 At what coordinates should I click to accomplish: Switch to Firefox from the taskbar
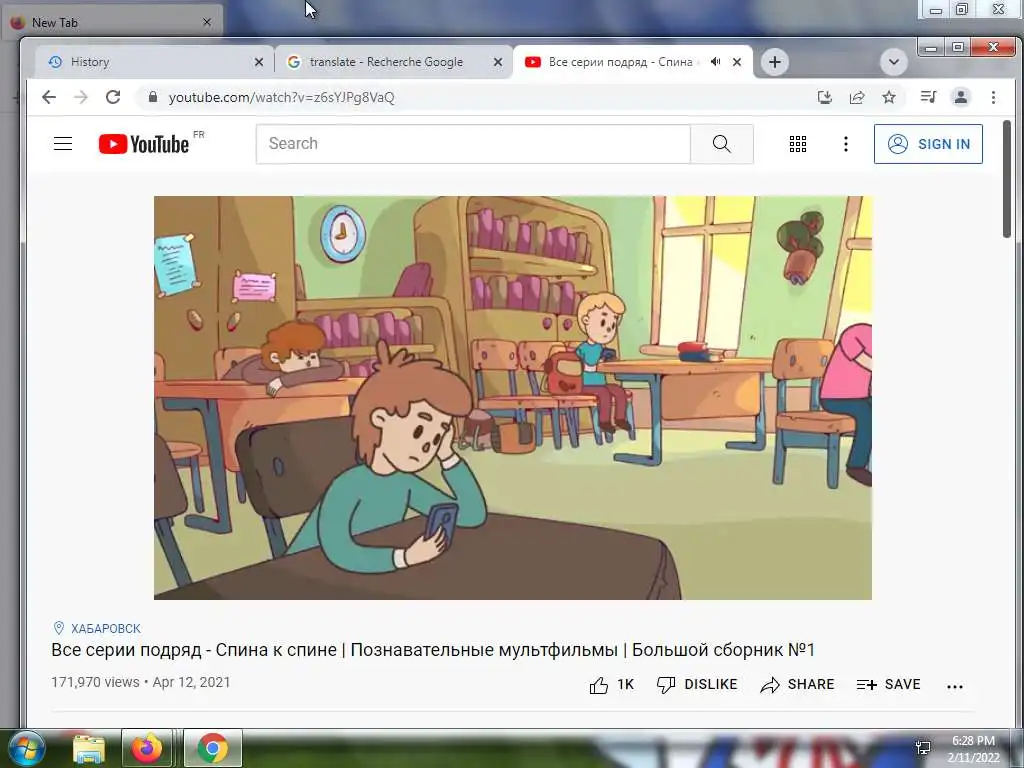coord(147,748)
